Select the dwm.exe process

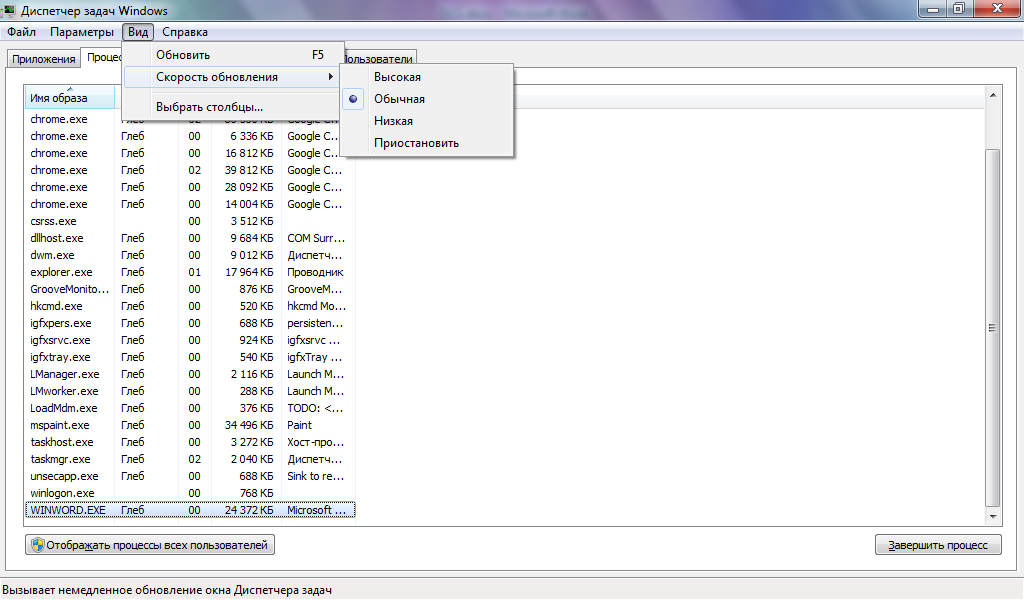tap(190, 255)
